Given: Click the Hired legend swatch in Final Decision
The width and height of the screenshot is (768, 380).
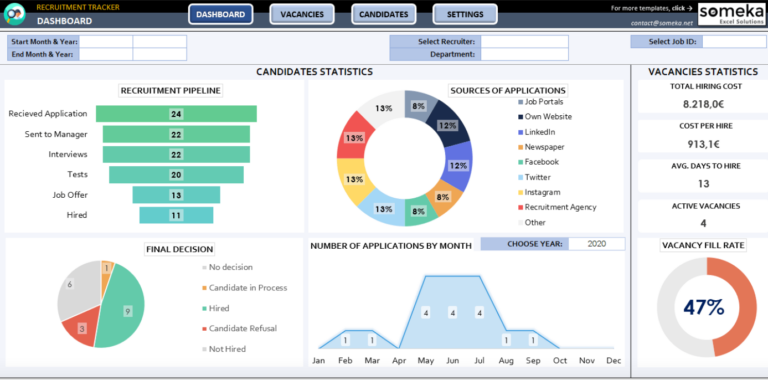Looking at the screenshot, I should 204,309.
